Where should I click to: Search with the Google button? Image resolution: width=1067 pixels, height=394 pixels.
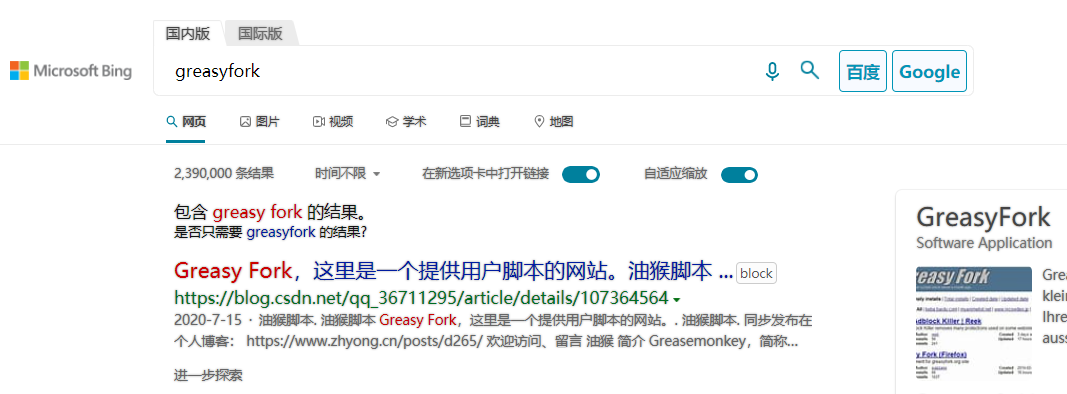tap(930, 71)
